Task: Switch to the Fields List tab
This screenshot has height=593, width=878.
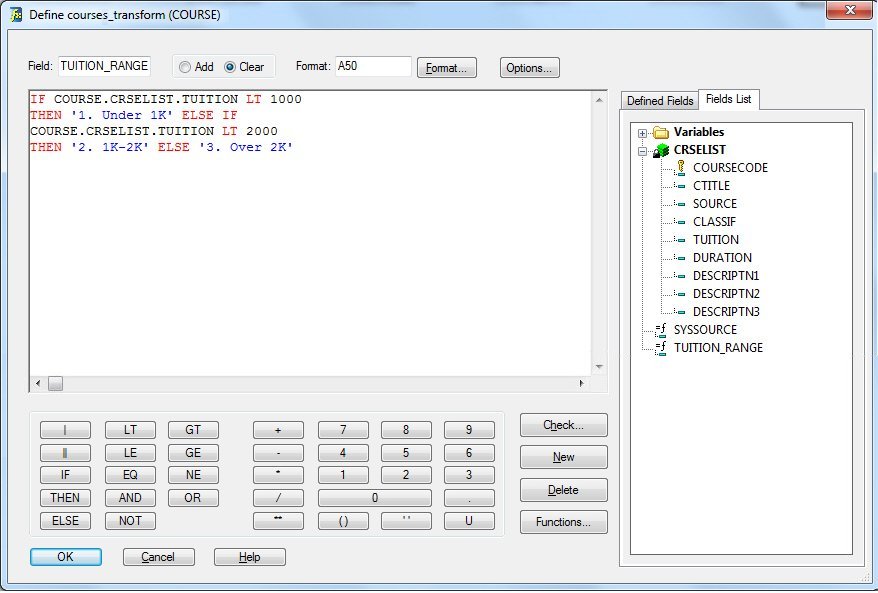Action: 728,99
